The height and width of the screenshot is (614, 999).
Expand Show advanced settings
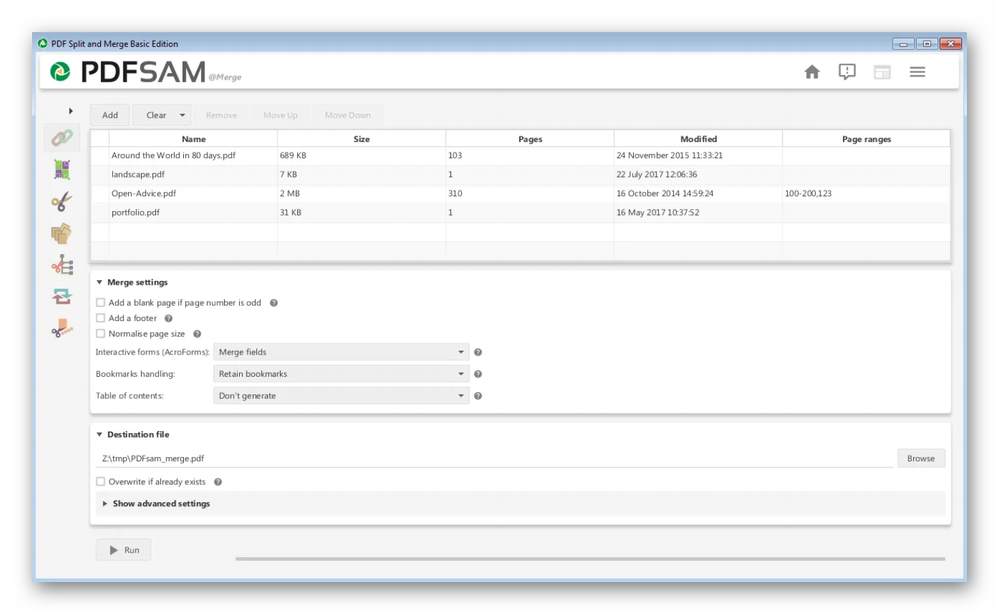coord(160,504)
